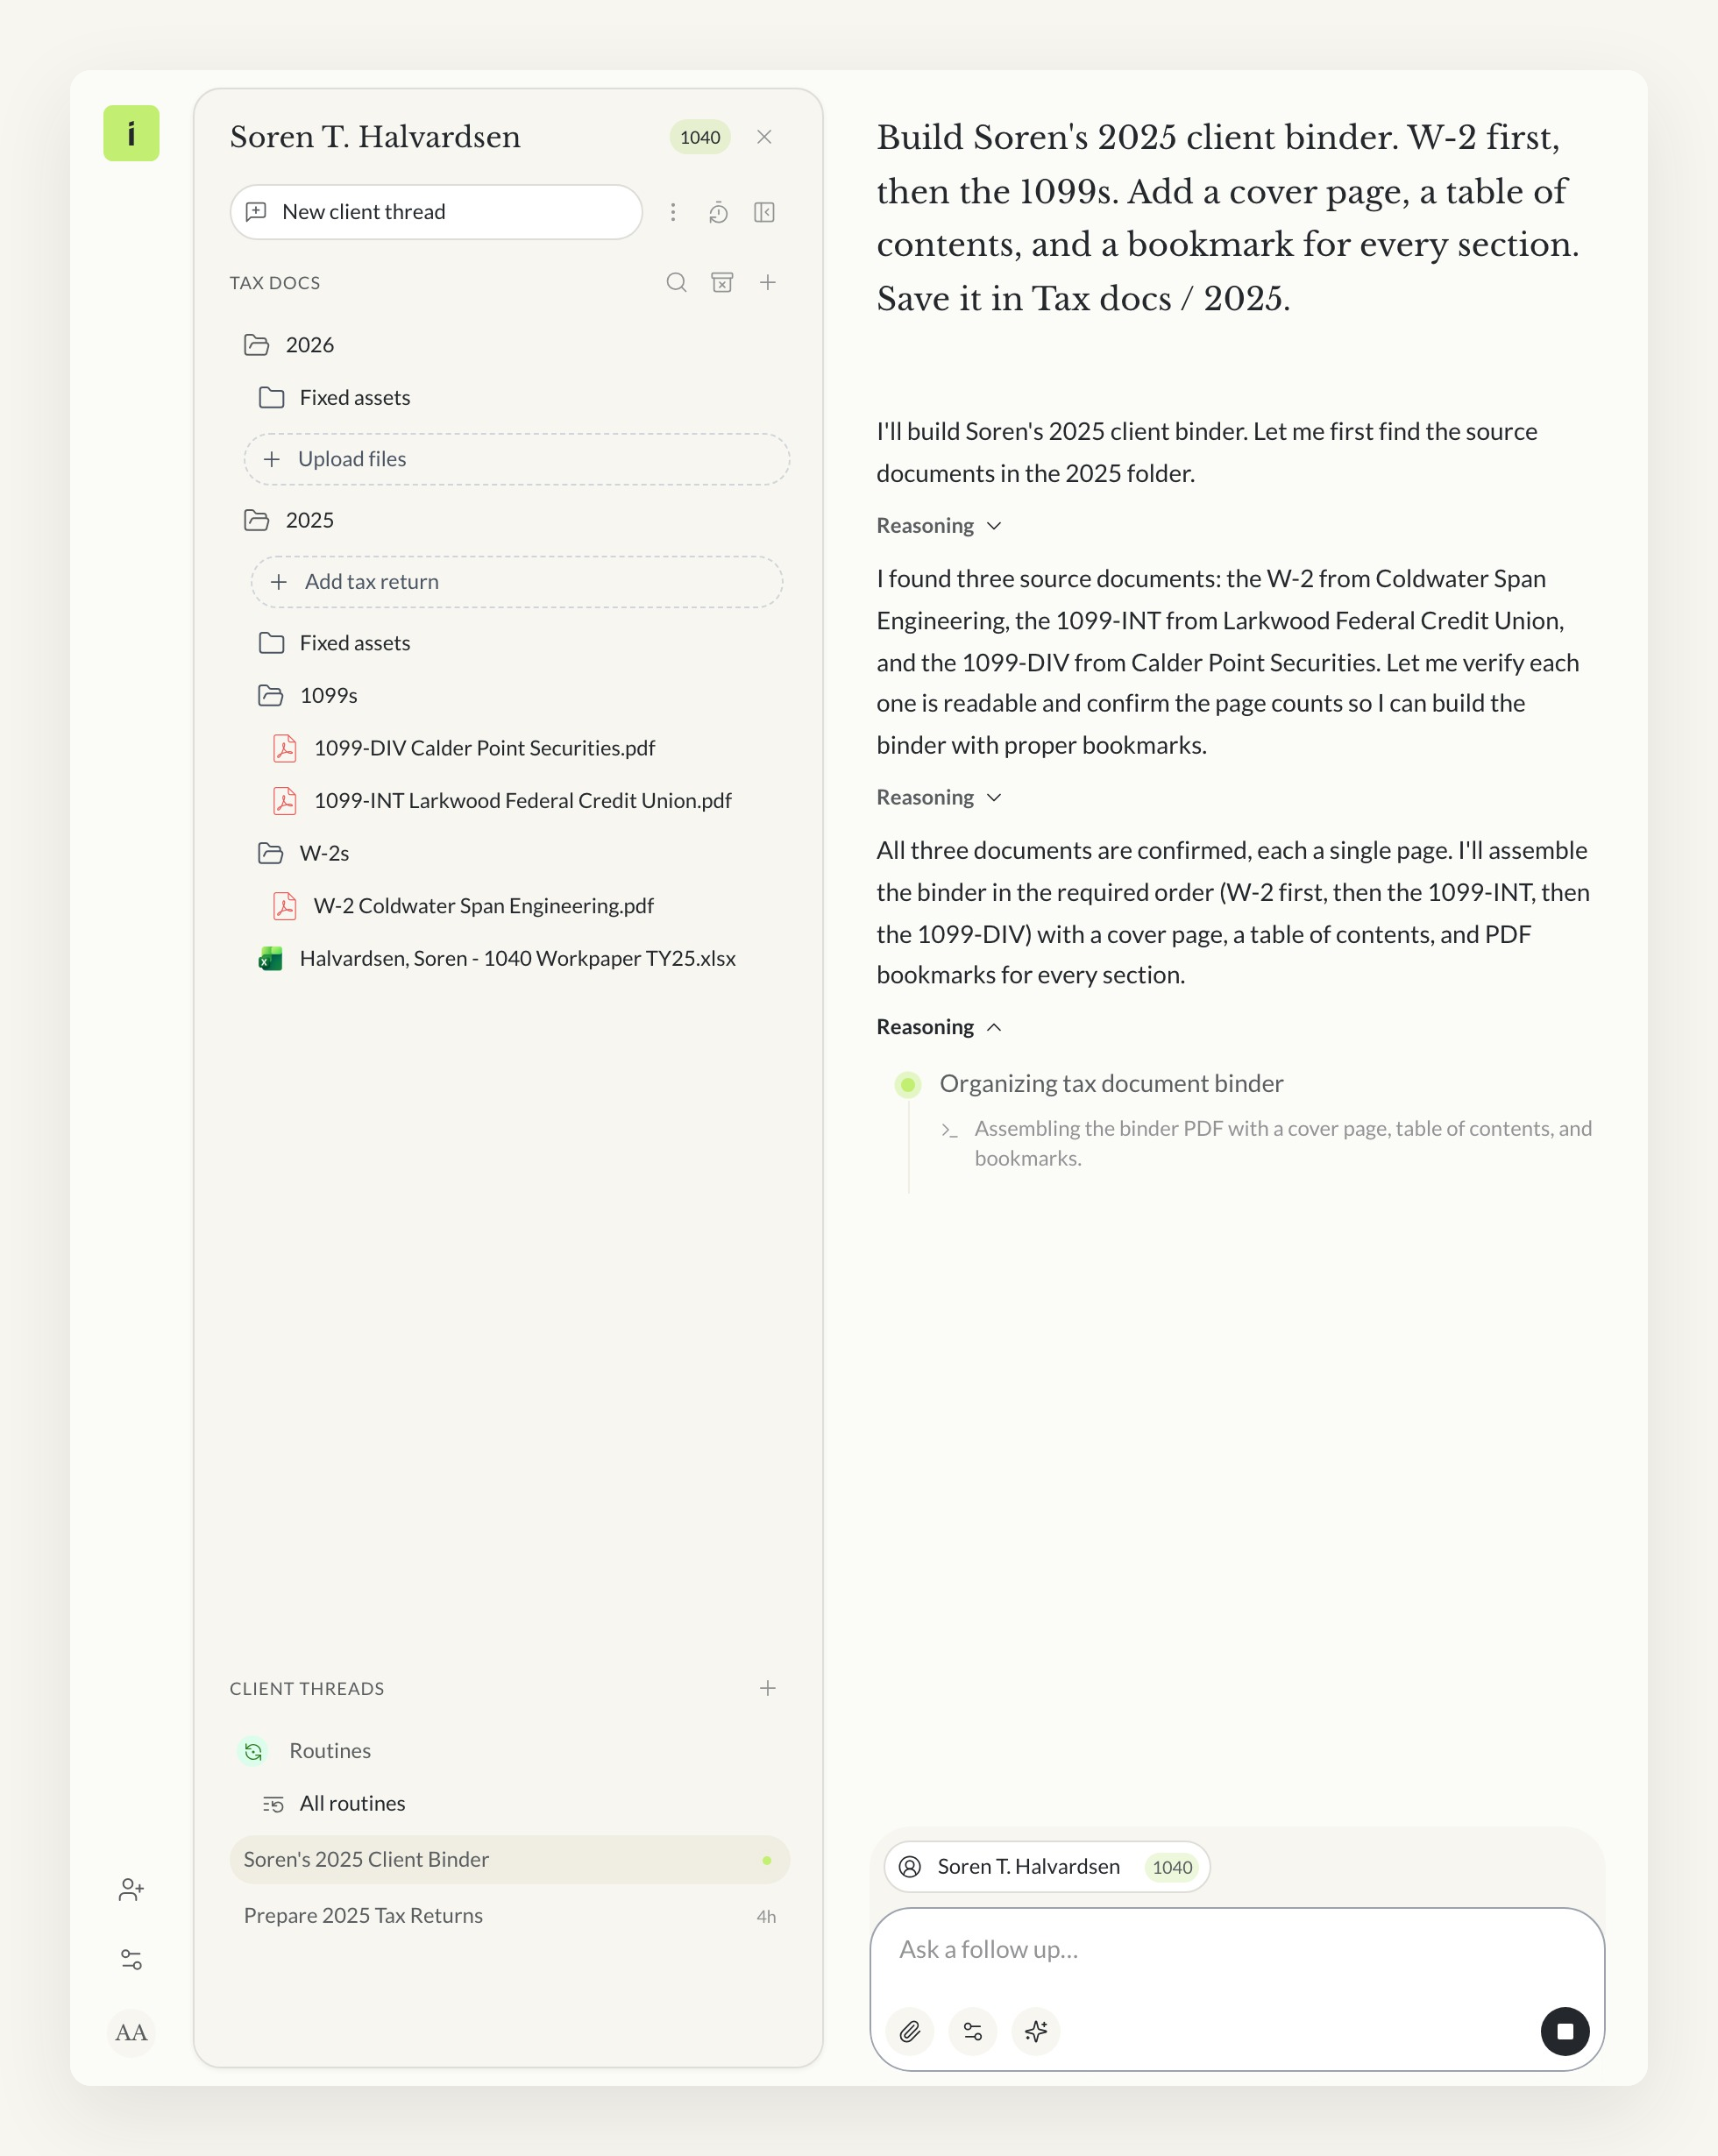Close the Soren T. Halvardsen client panel
The image size is (1718, 2156).
tap(764, 137)
